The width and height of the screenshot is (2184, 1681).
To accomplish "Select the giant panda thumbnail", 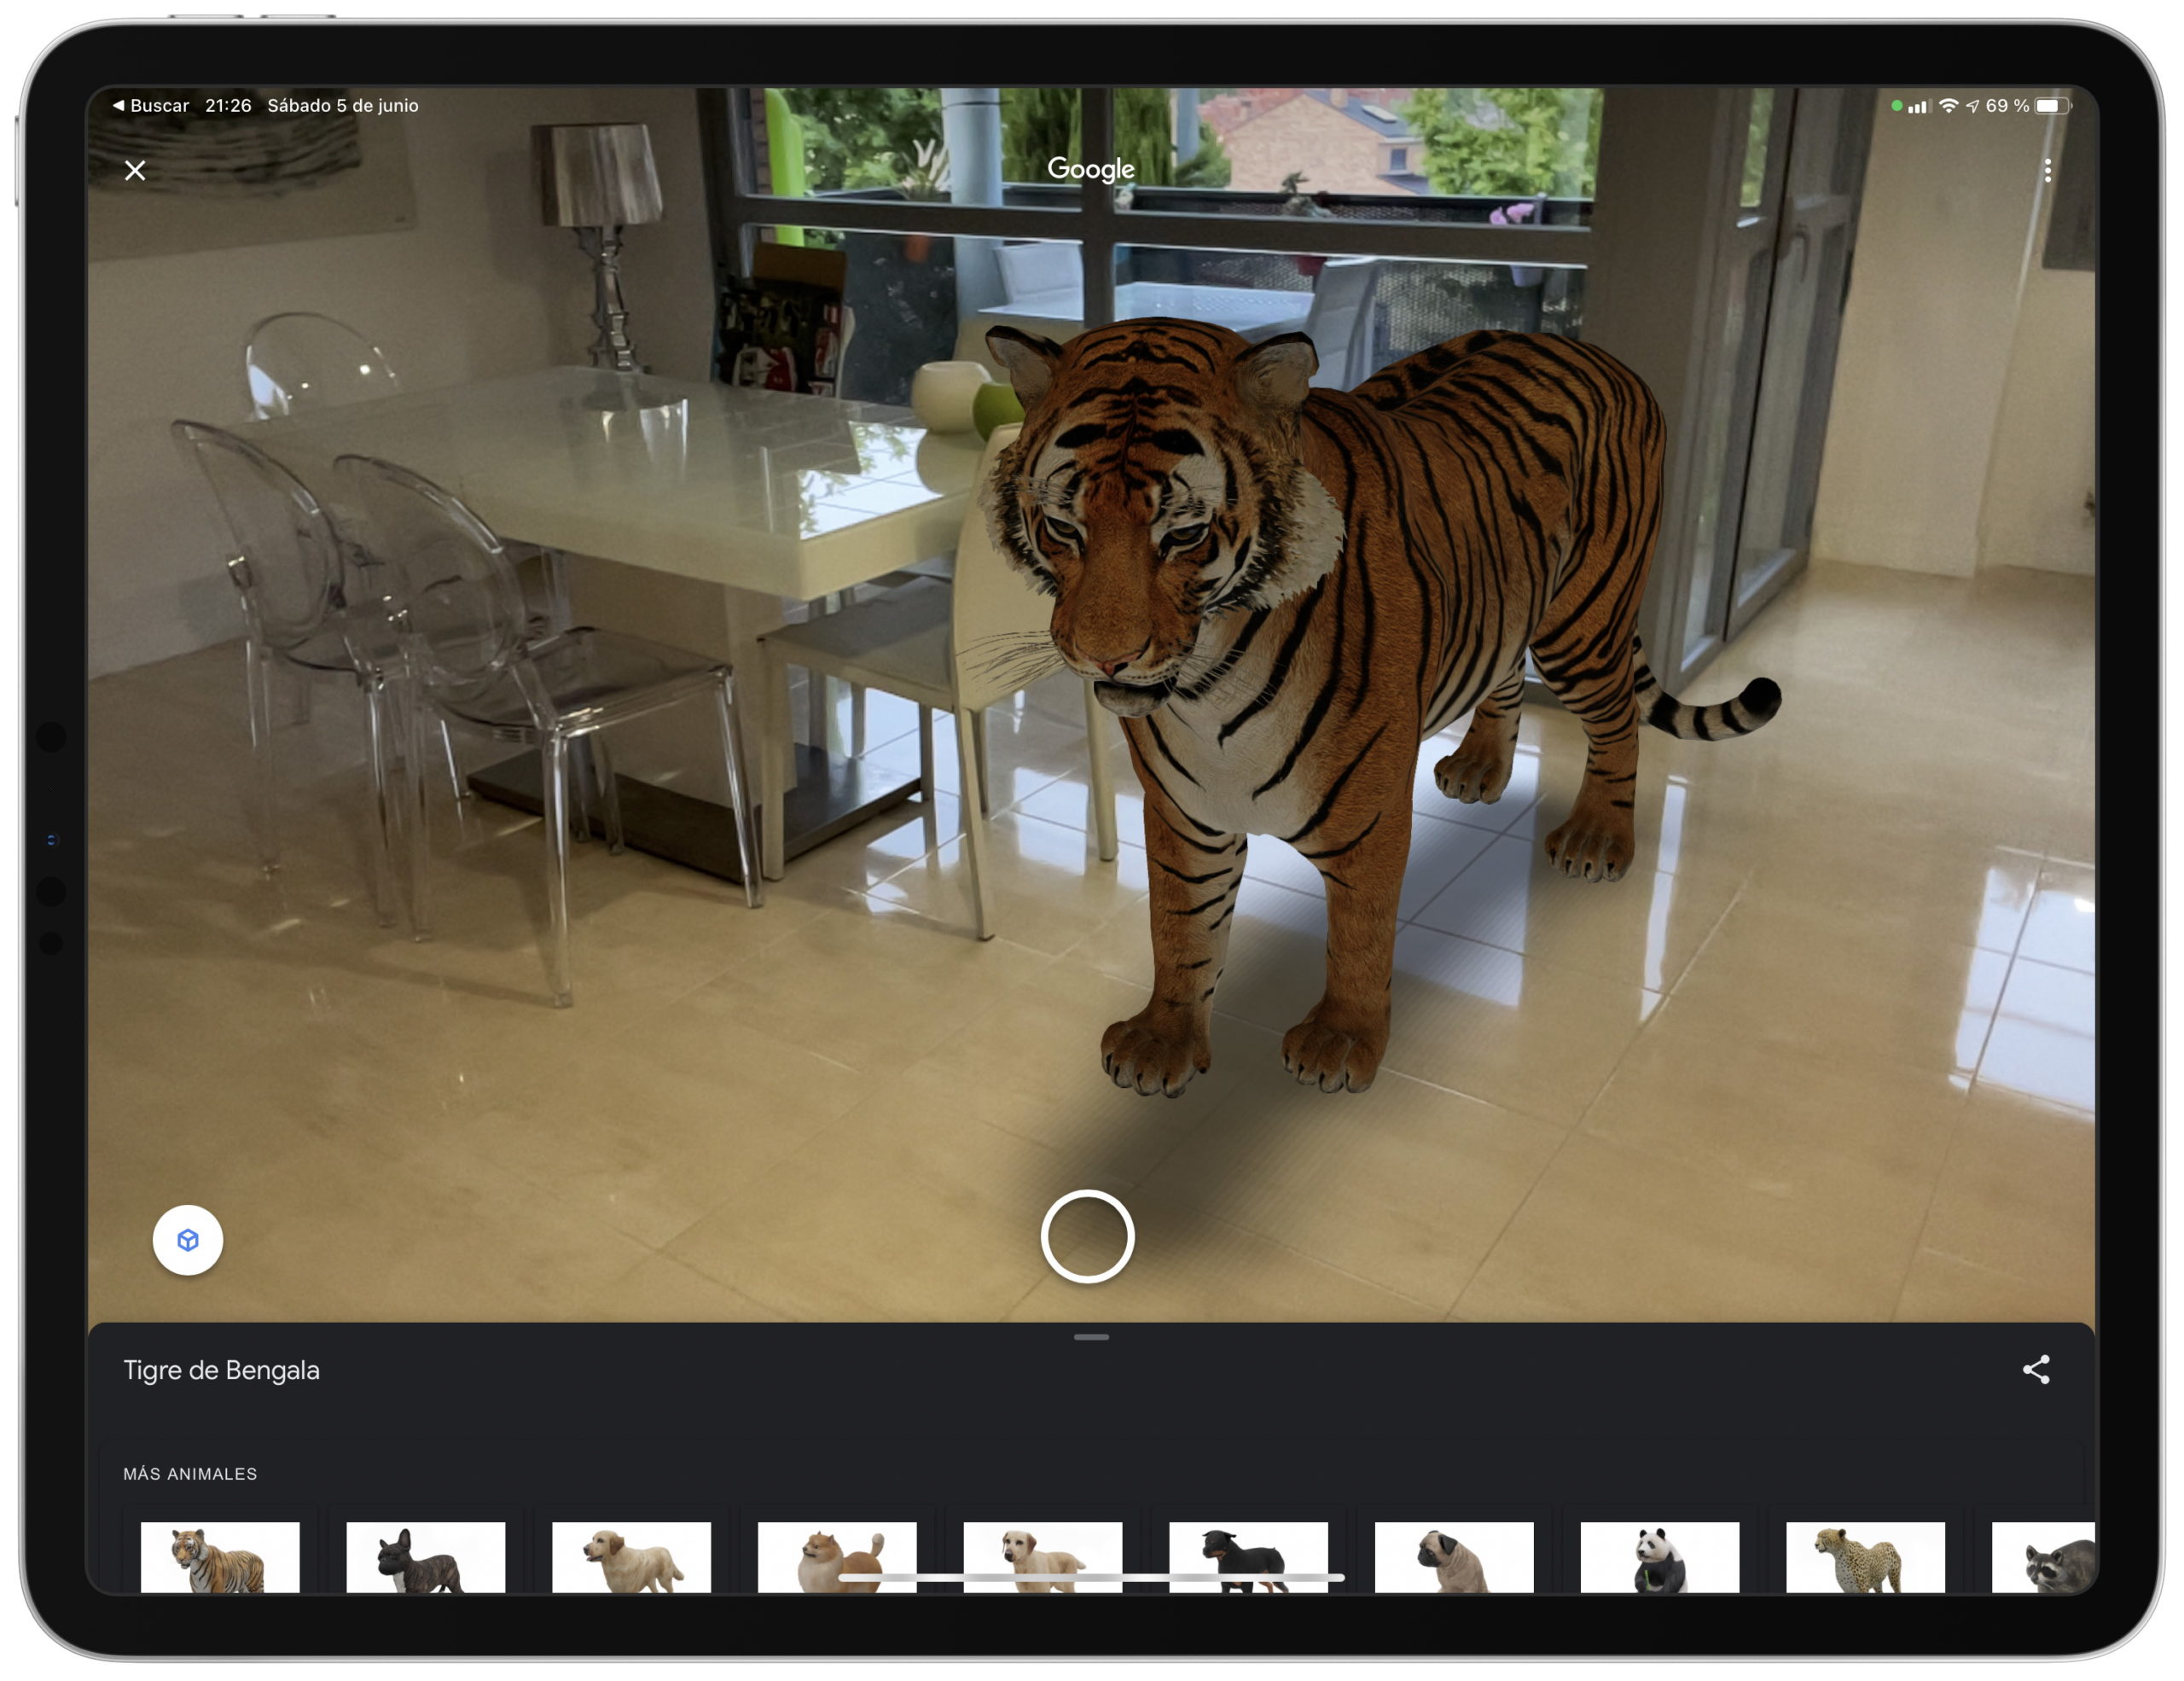I will click(x=1660, y=1556).
